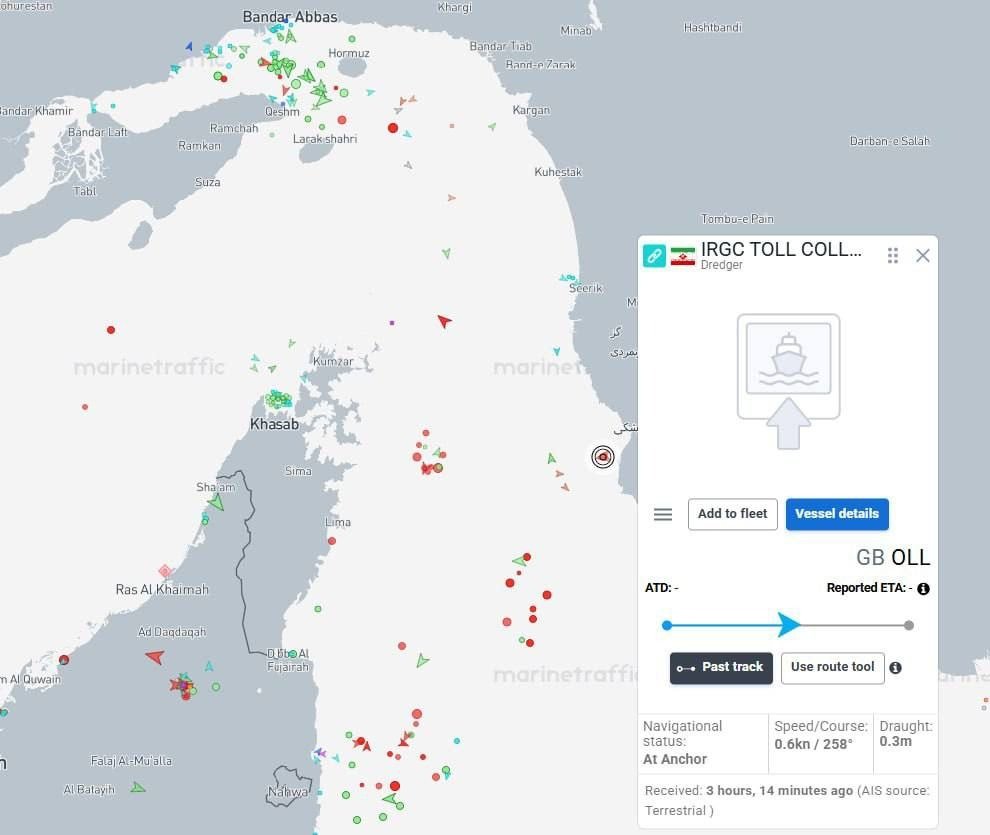The height and width of the screenshot is (835, 990).
Task: Click the GB OLL destination text
Action: [x=893, y=557]
